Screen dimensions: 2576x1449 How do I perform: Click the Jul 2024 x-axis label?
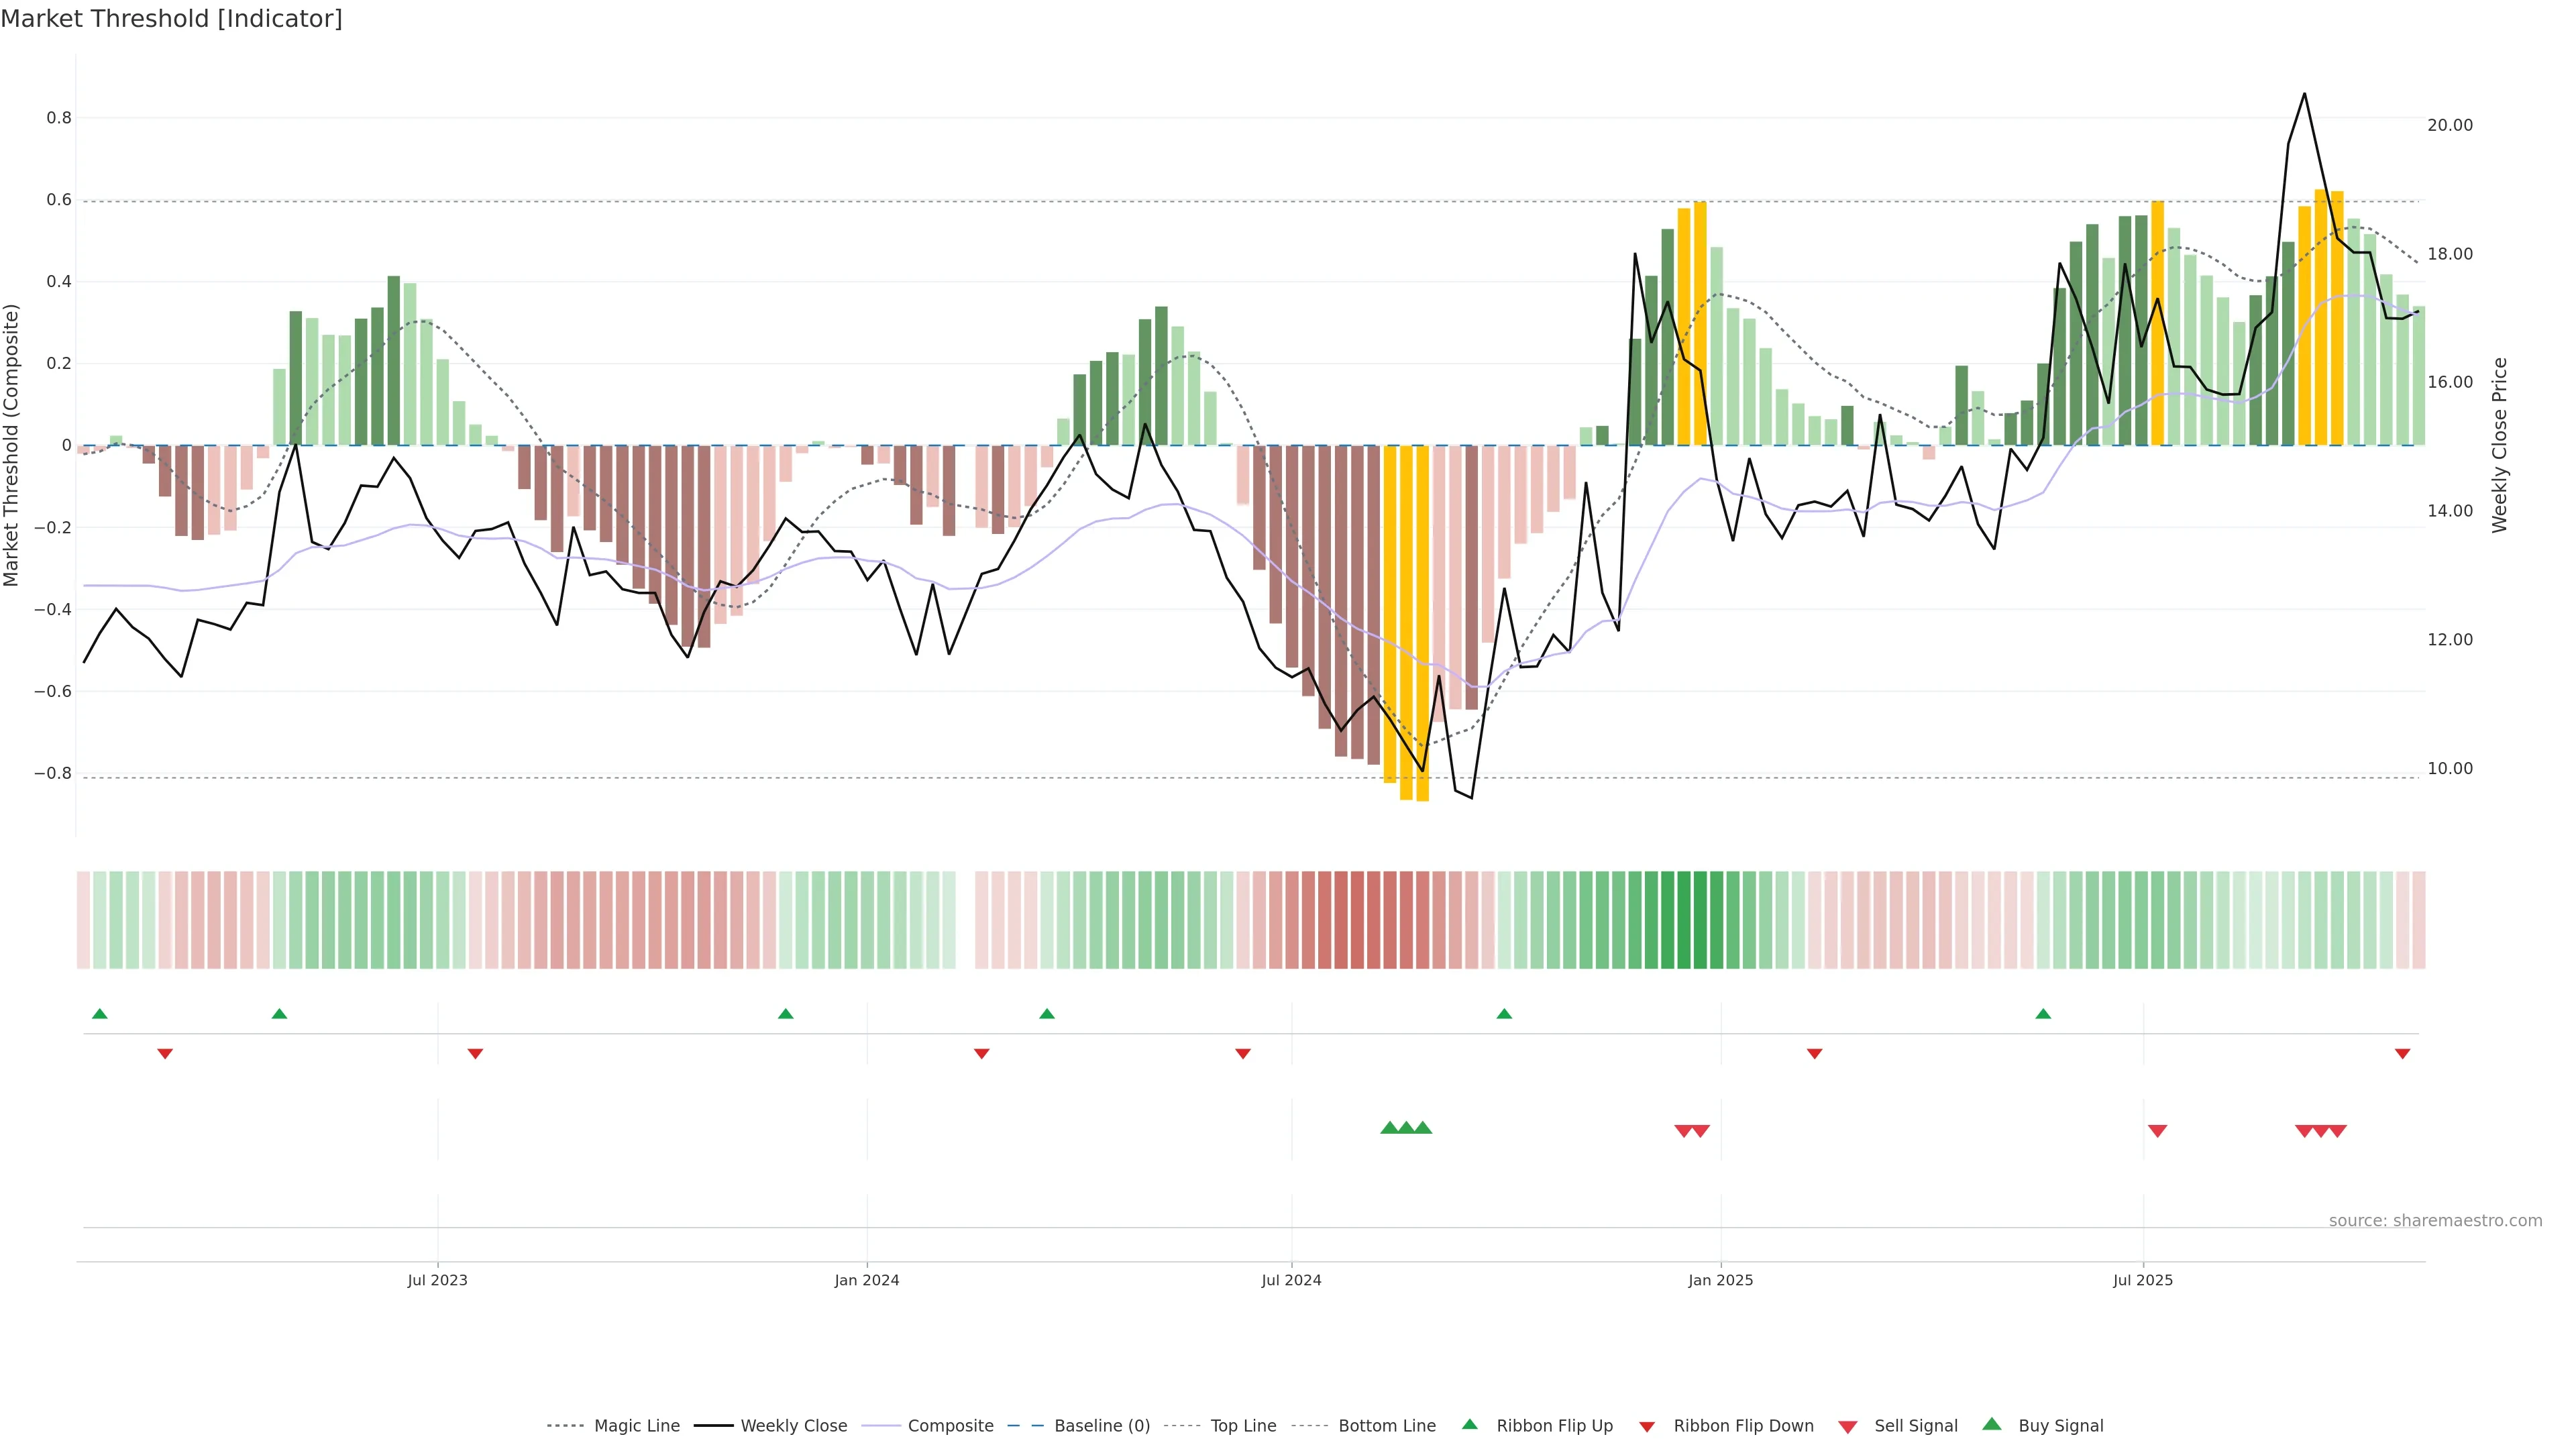(x=1291, y=1280)
